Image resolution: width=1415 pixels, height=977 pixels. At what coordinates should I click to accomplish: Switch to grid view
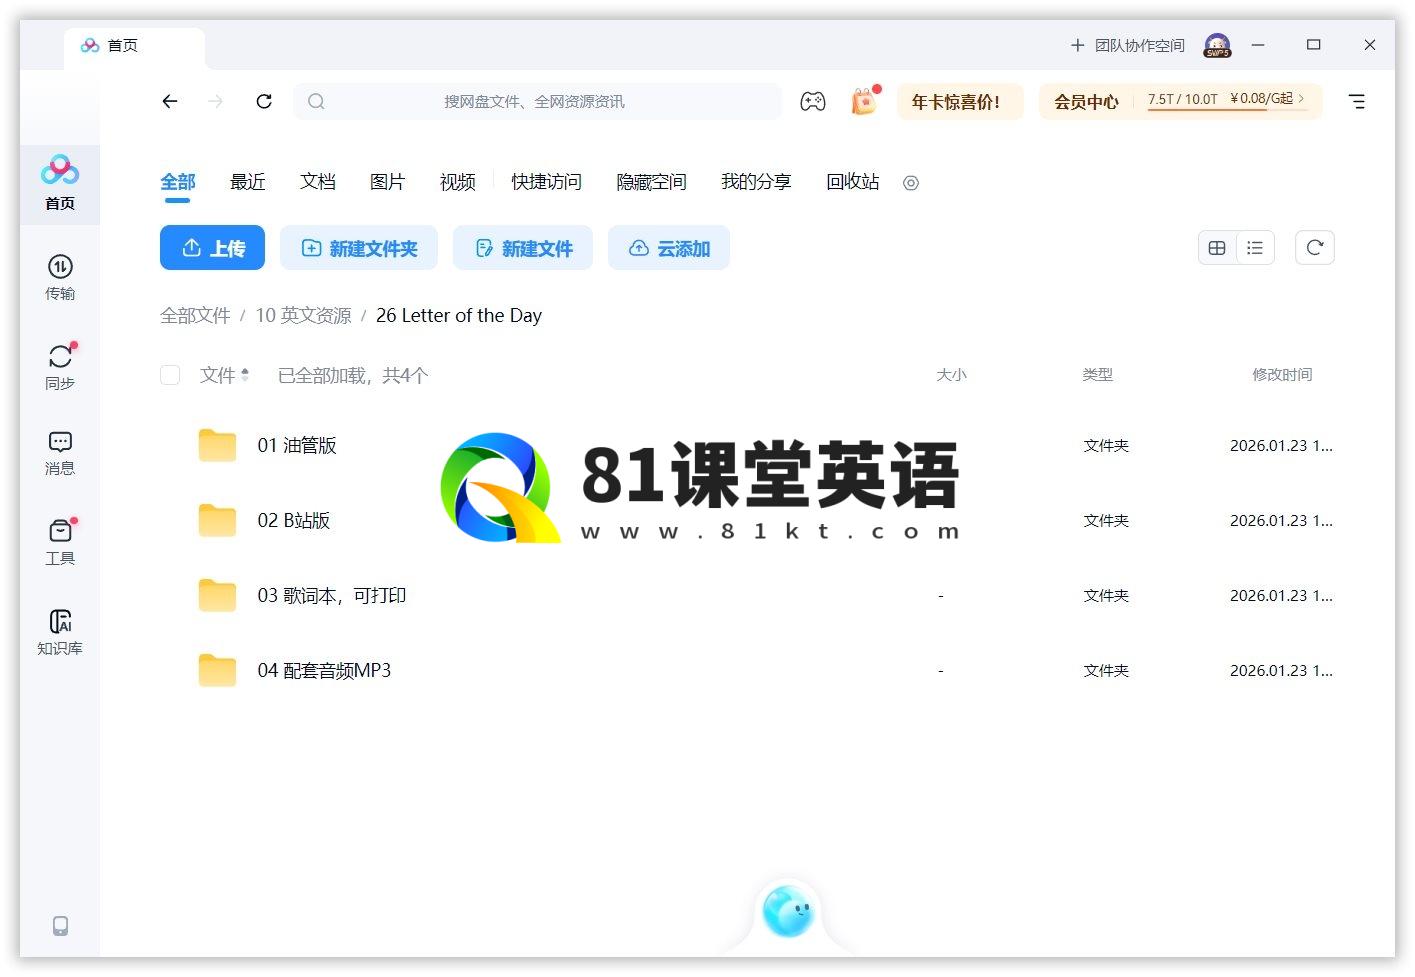(x=1217, y=248)
